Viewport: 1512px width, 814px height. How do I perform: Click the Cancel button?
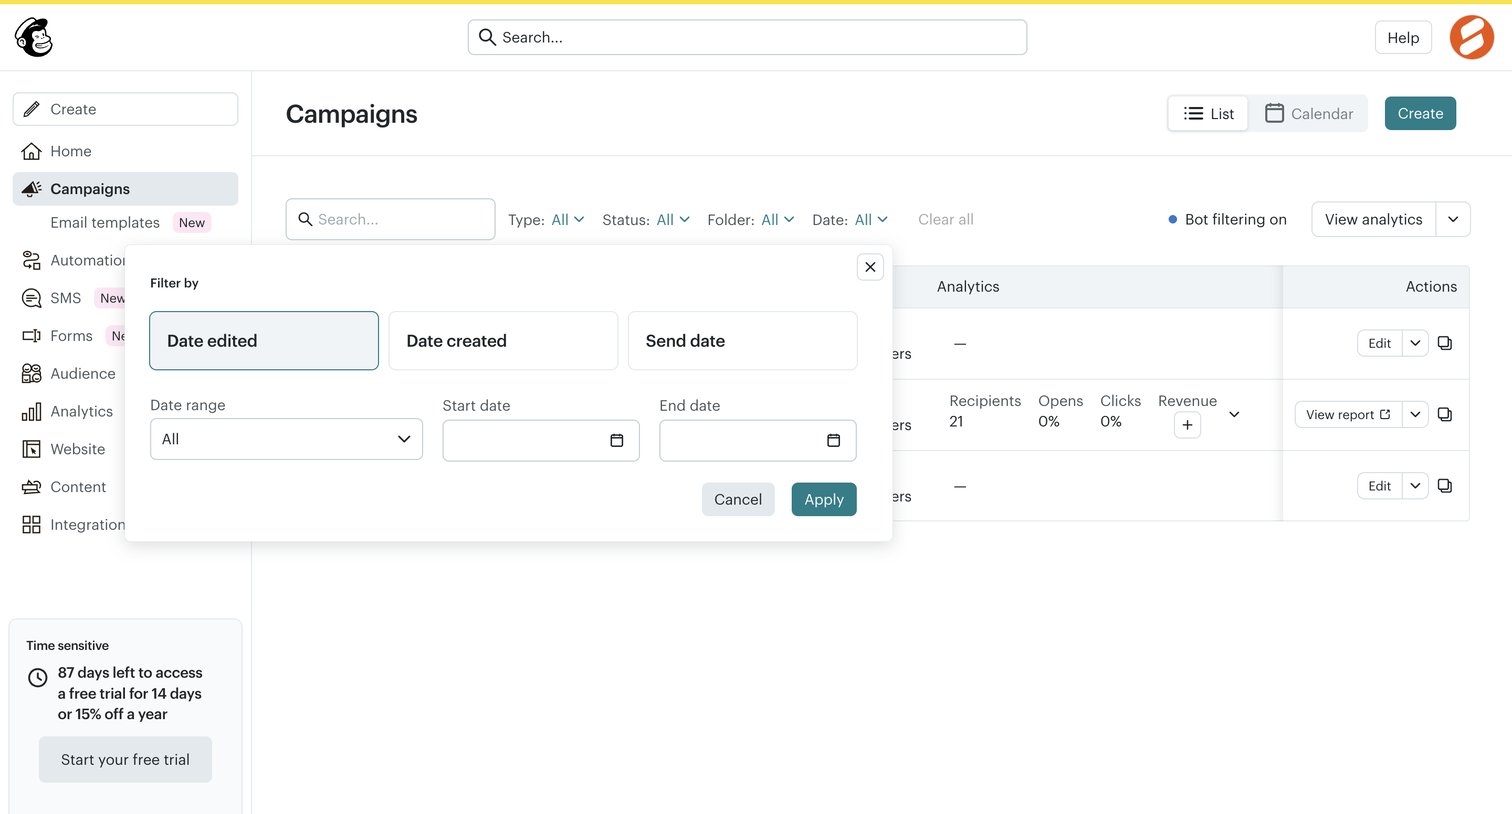tap(738, 499)
